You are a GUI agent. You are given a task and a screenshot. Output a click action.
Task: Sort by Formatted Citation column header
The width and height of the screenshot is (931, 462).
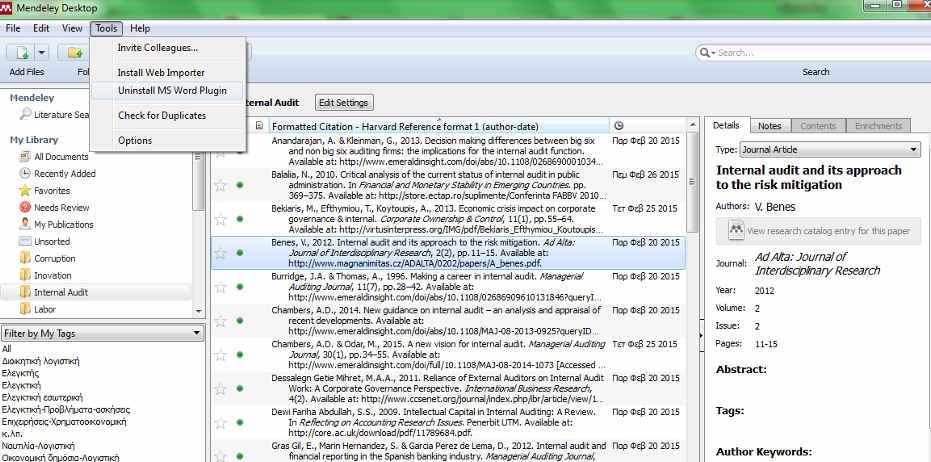point(439,126)
